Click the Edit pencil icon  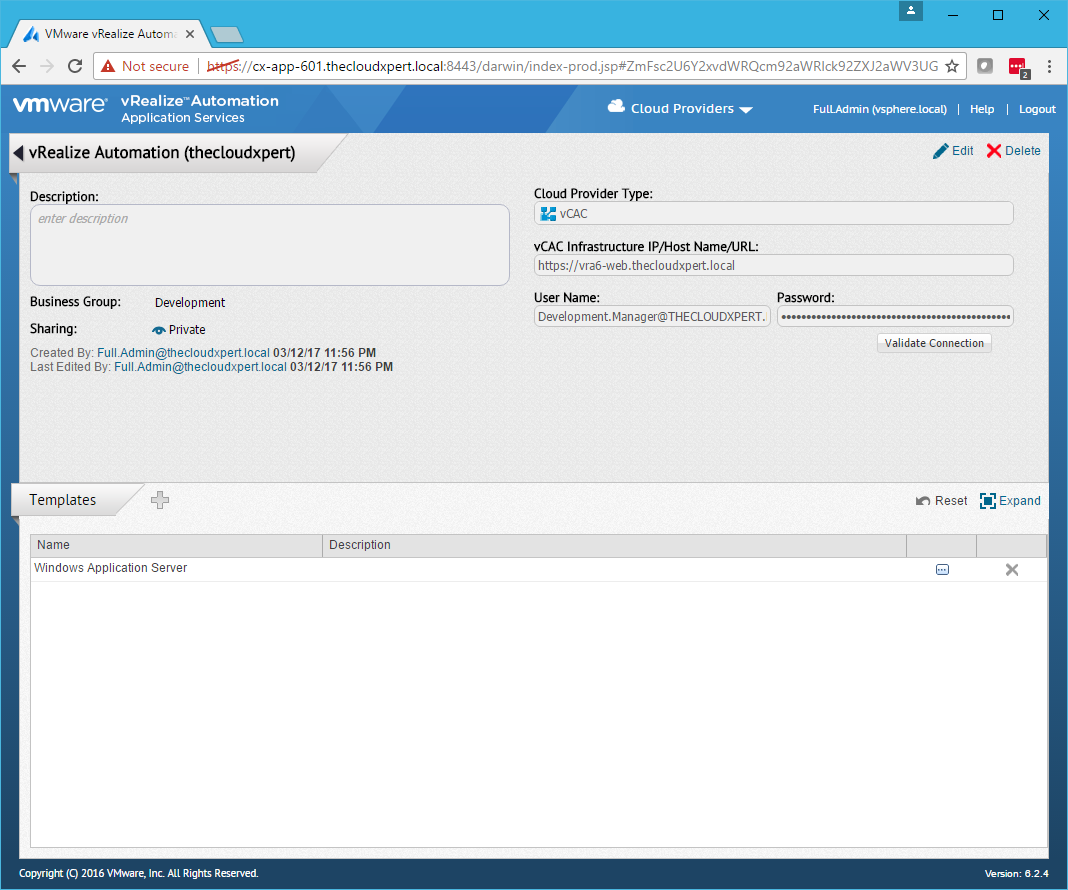(x=941, y=151)
